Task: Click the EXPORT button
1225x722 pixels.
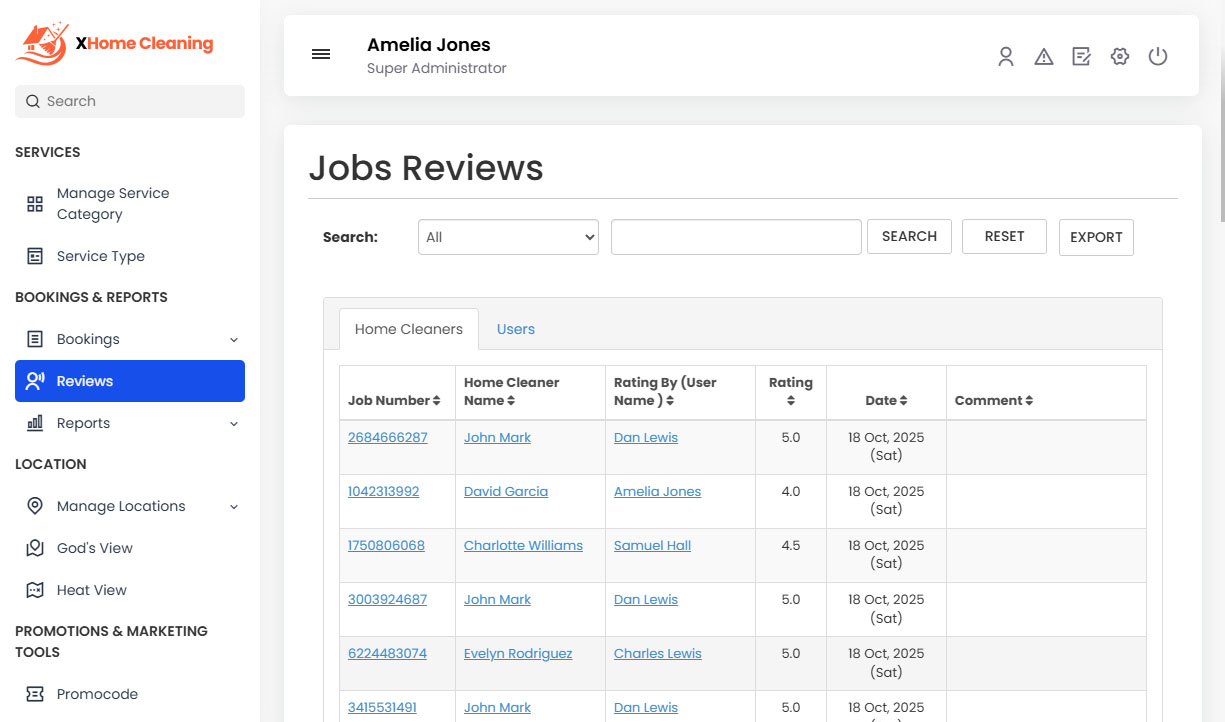Action: 1096,237
